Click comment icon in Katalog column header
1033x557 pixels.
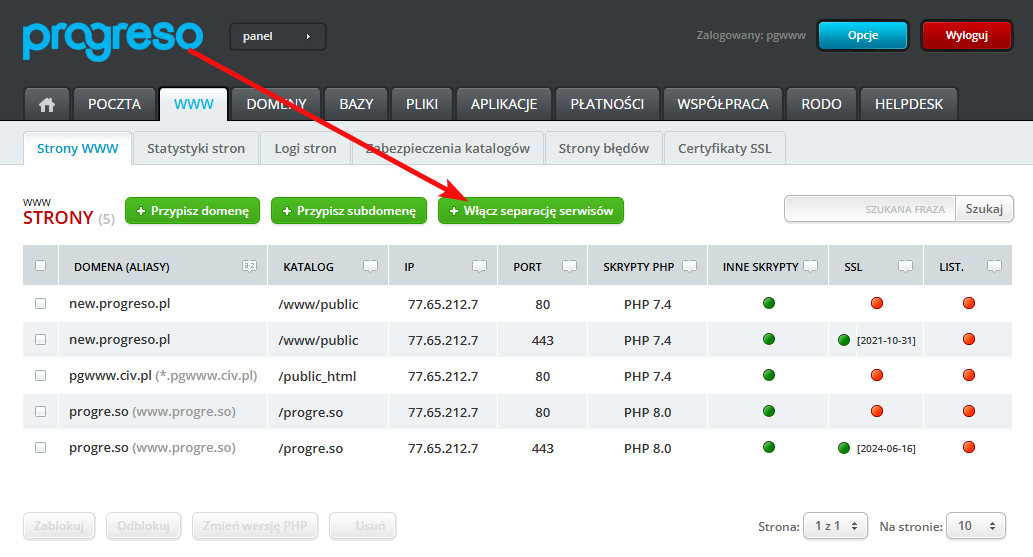click(370, 267)
